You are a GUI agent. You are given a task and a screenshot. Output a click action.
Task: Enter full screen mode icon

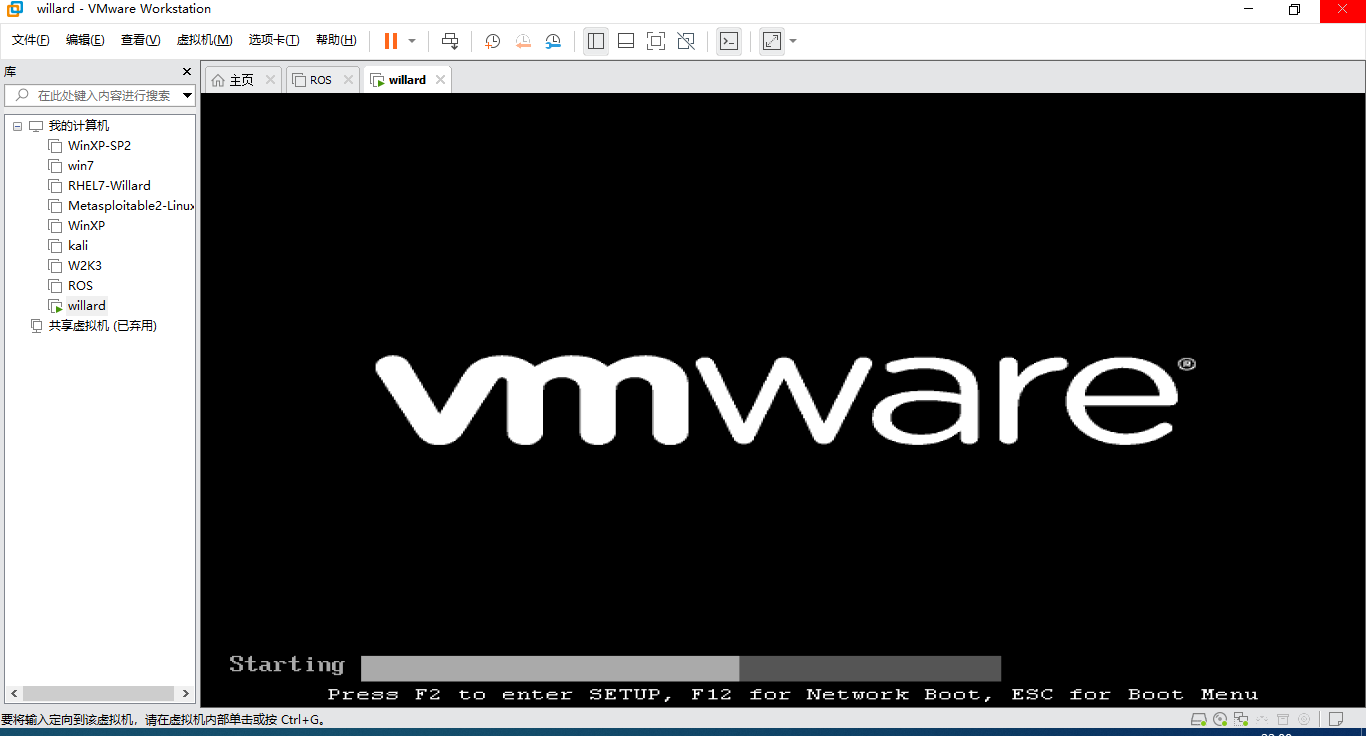[656, 41]
